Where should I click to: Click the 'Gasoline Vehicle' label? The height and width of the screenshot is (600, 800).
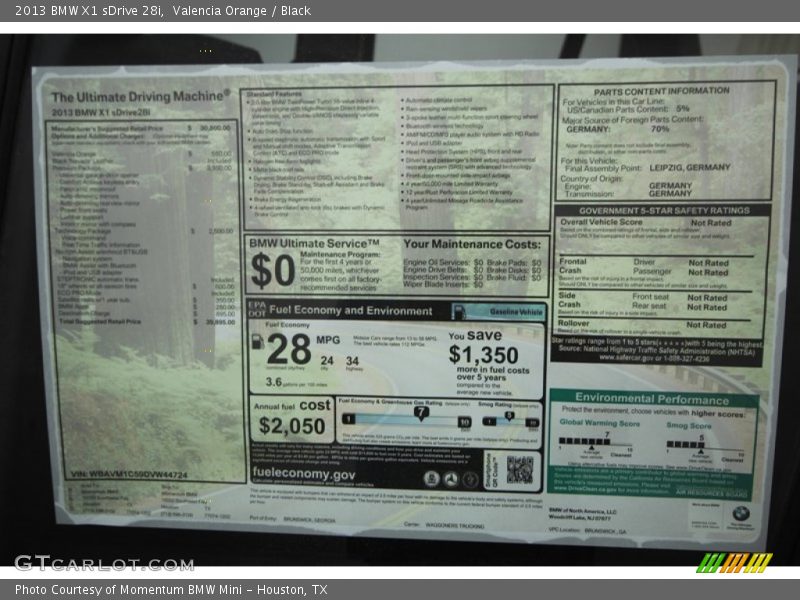coord(516,311)
